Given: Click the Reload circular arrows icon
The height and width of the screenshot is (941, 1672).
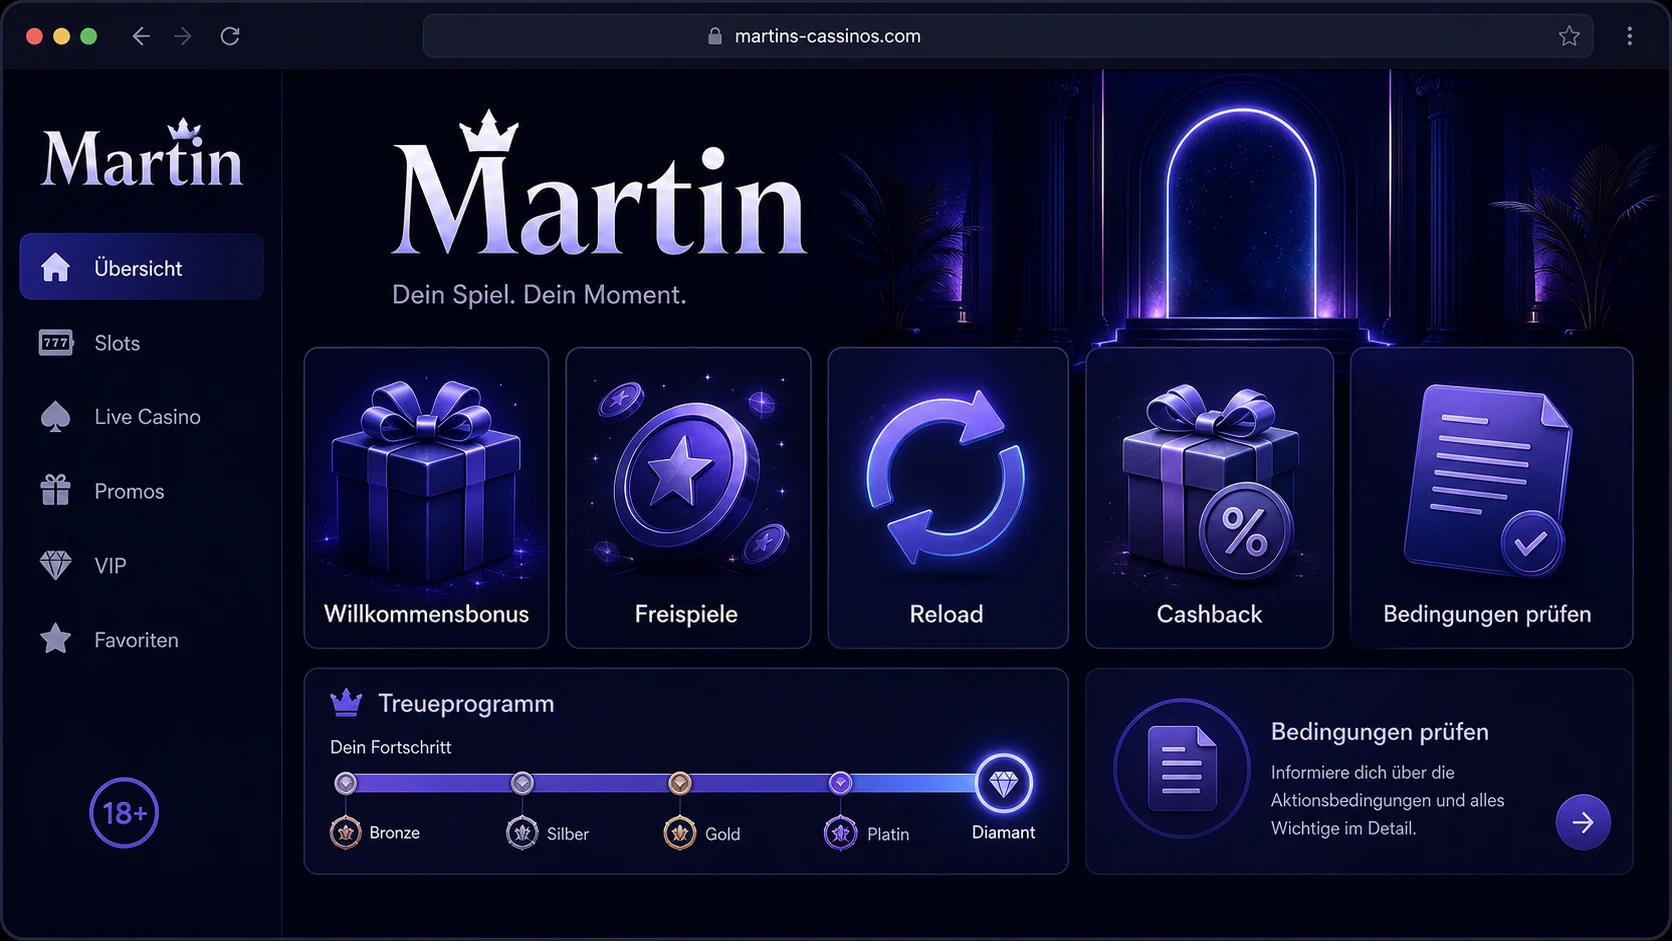Looking at the screenshot, I should (x=946, y=475).
